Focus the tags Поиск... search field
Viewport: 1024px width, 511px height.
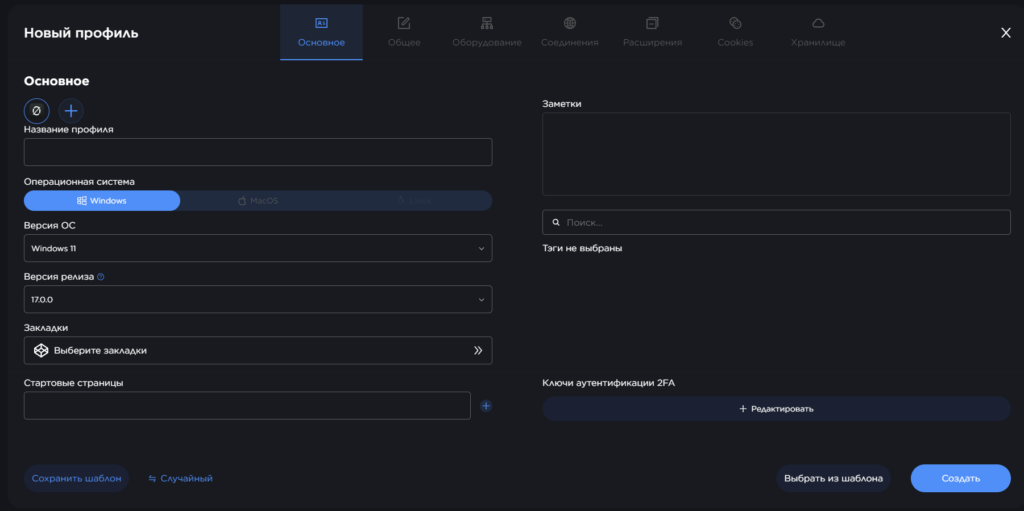[x=776, y=222]
